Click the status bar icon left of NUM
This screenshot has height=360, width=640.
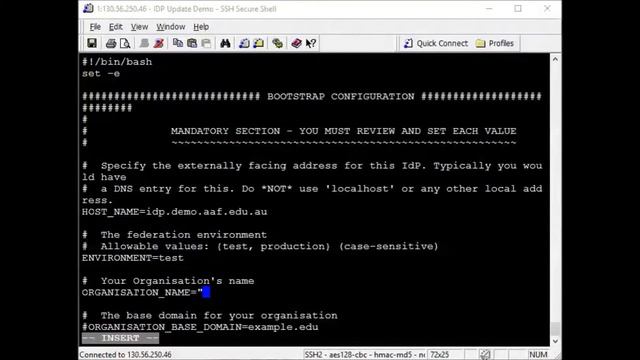pyautogui.click(x=485, y=354)
